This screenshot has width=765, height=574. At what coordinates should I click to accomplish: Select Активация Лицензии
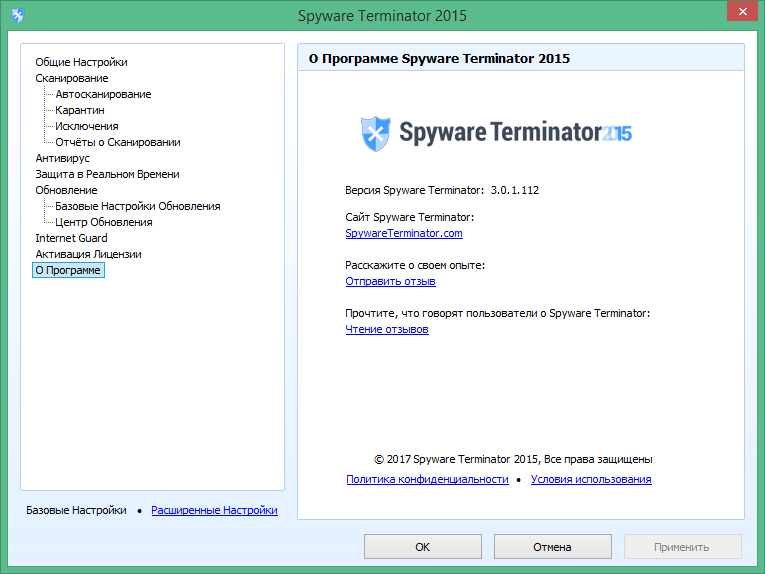[x=88, y=254]
